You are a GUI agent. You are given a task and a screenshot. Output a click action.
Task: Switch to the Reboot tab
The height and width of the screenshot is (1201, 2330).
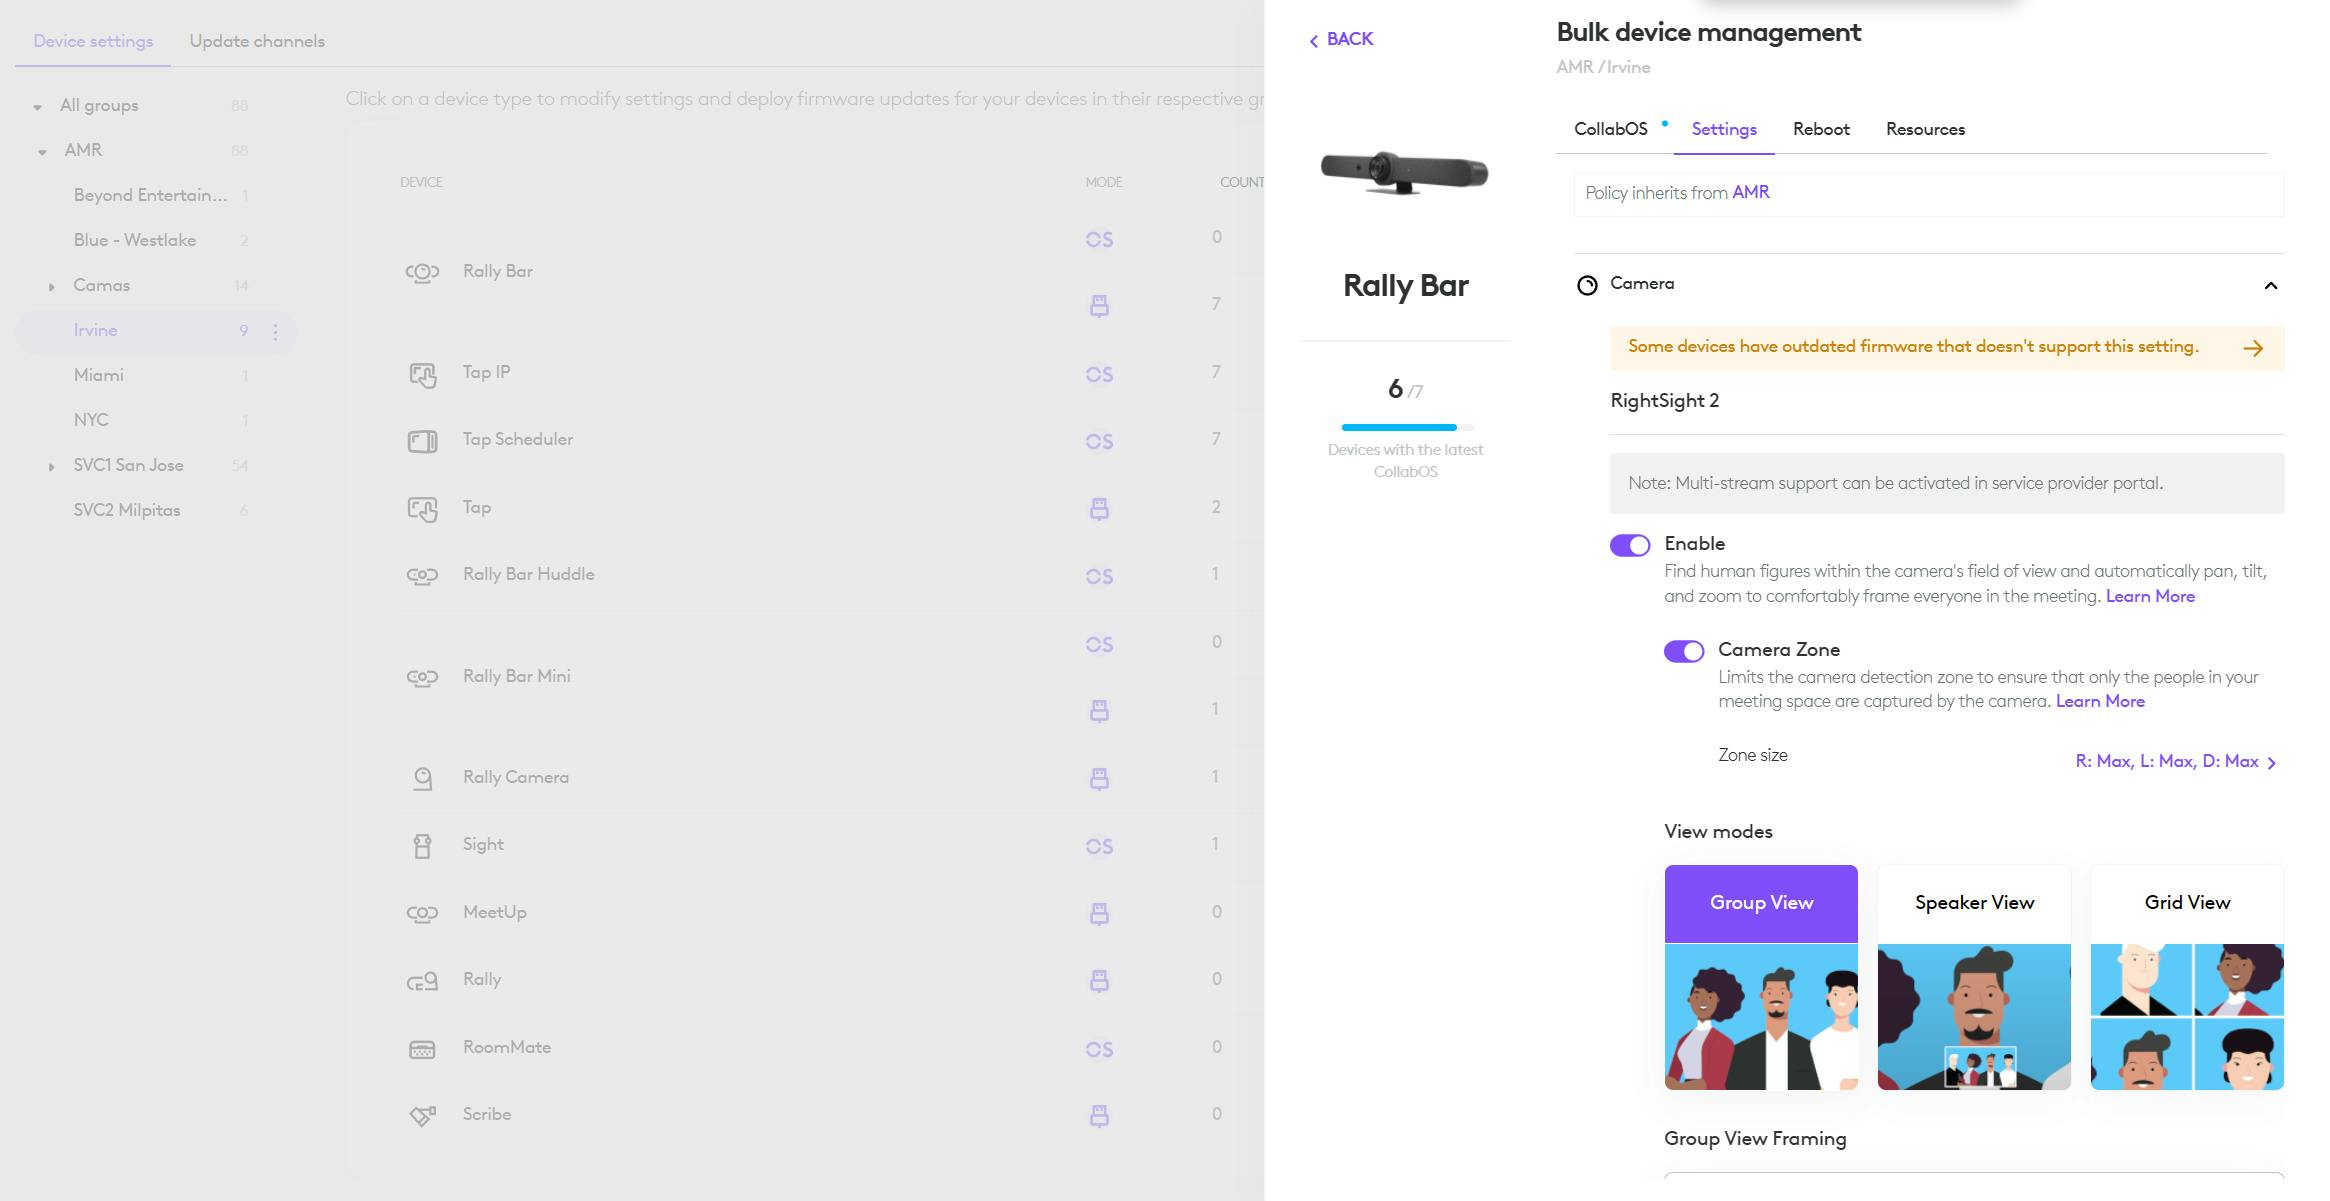click(x=1820, y=129)
